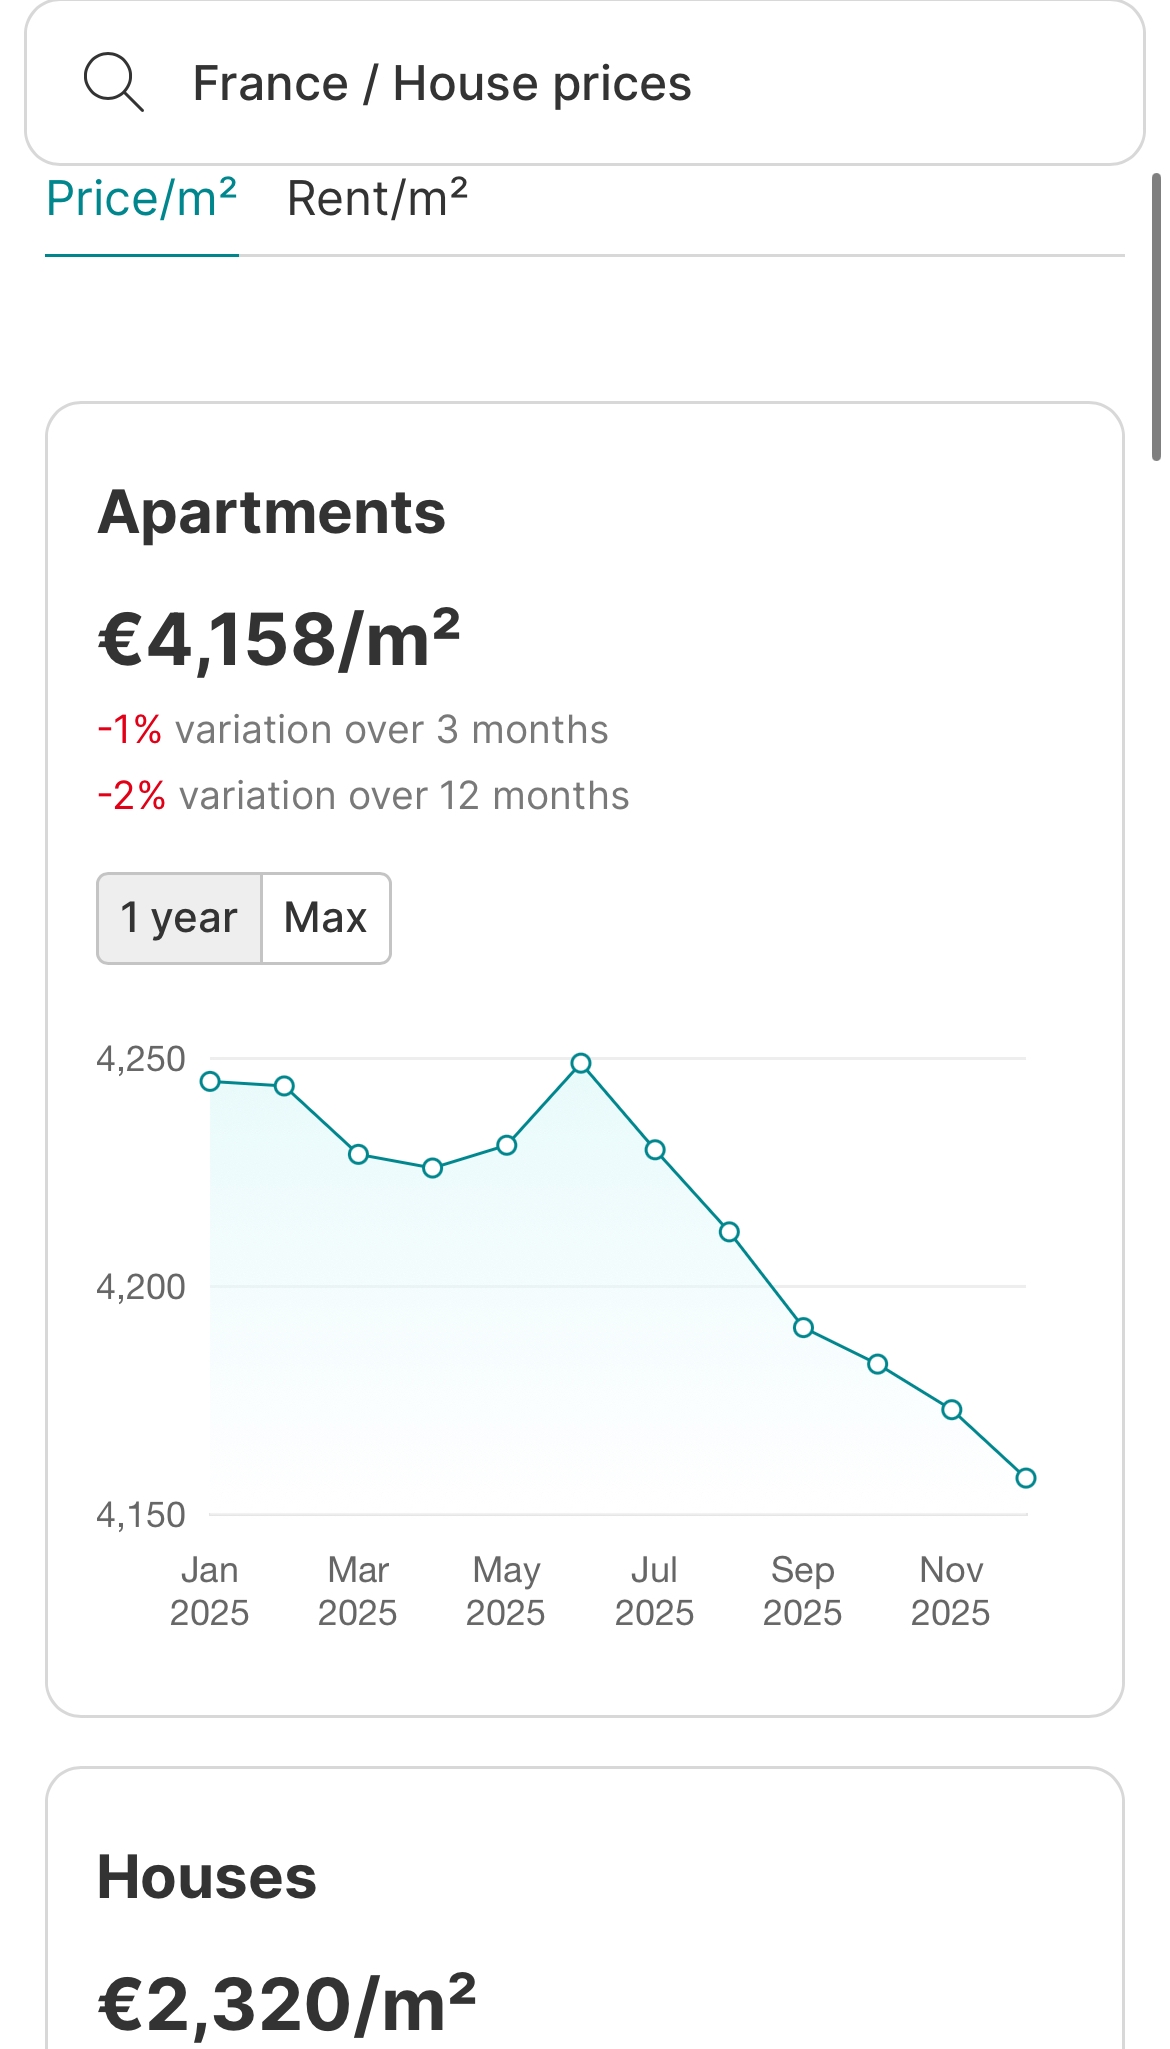Viewport: 1170px width, 2049px height.
Task: Click the September 2025 chart data point
Action: point(803,1328)
